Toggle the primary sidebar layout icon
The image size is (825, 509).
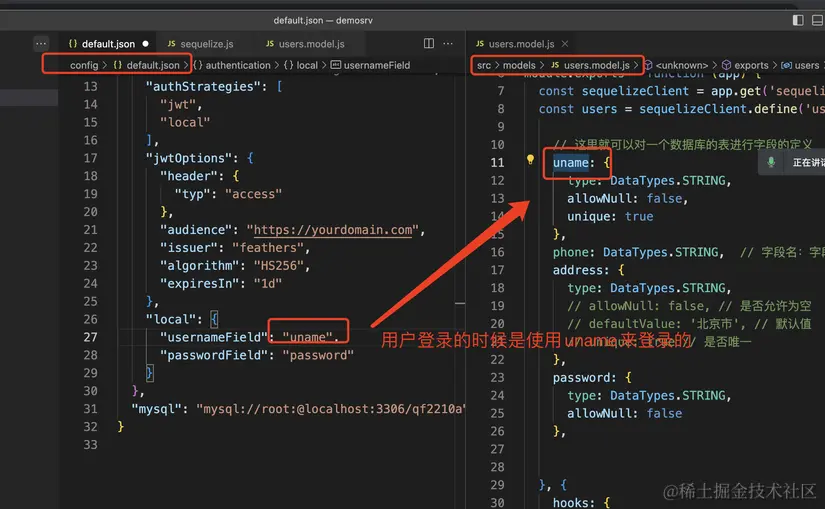pos(798,20)
